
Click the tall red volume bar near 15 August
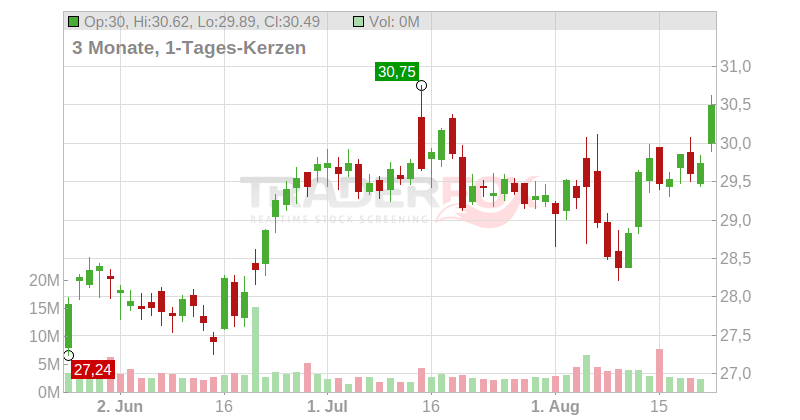point(659,370)
